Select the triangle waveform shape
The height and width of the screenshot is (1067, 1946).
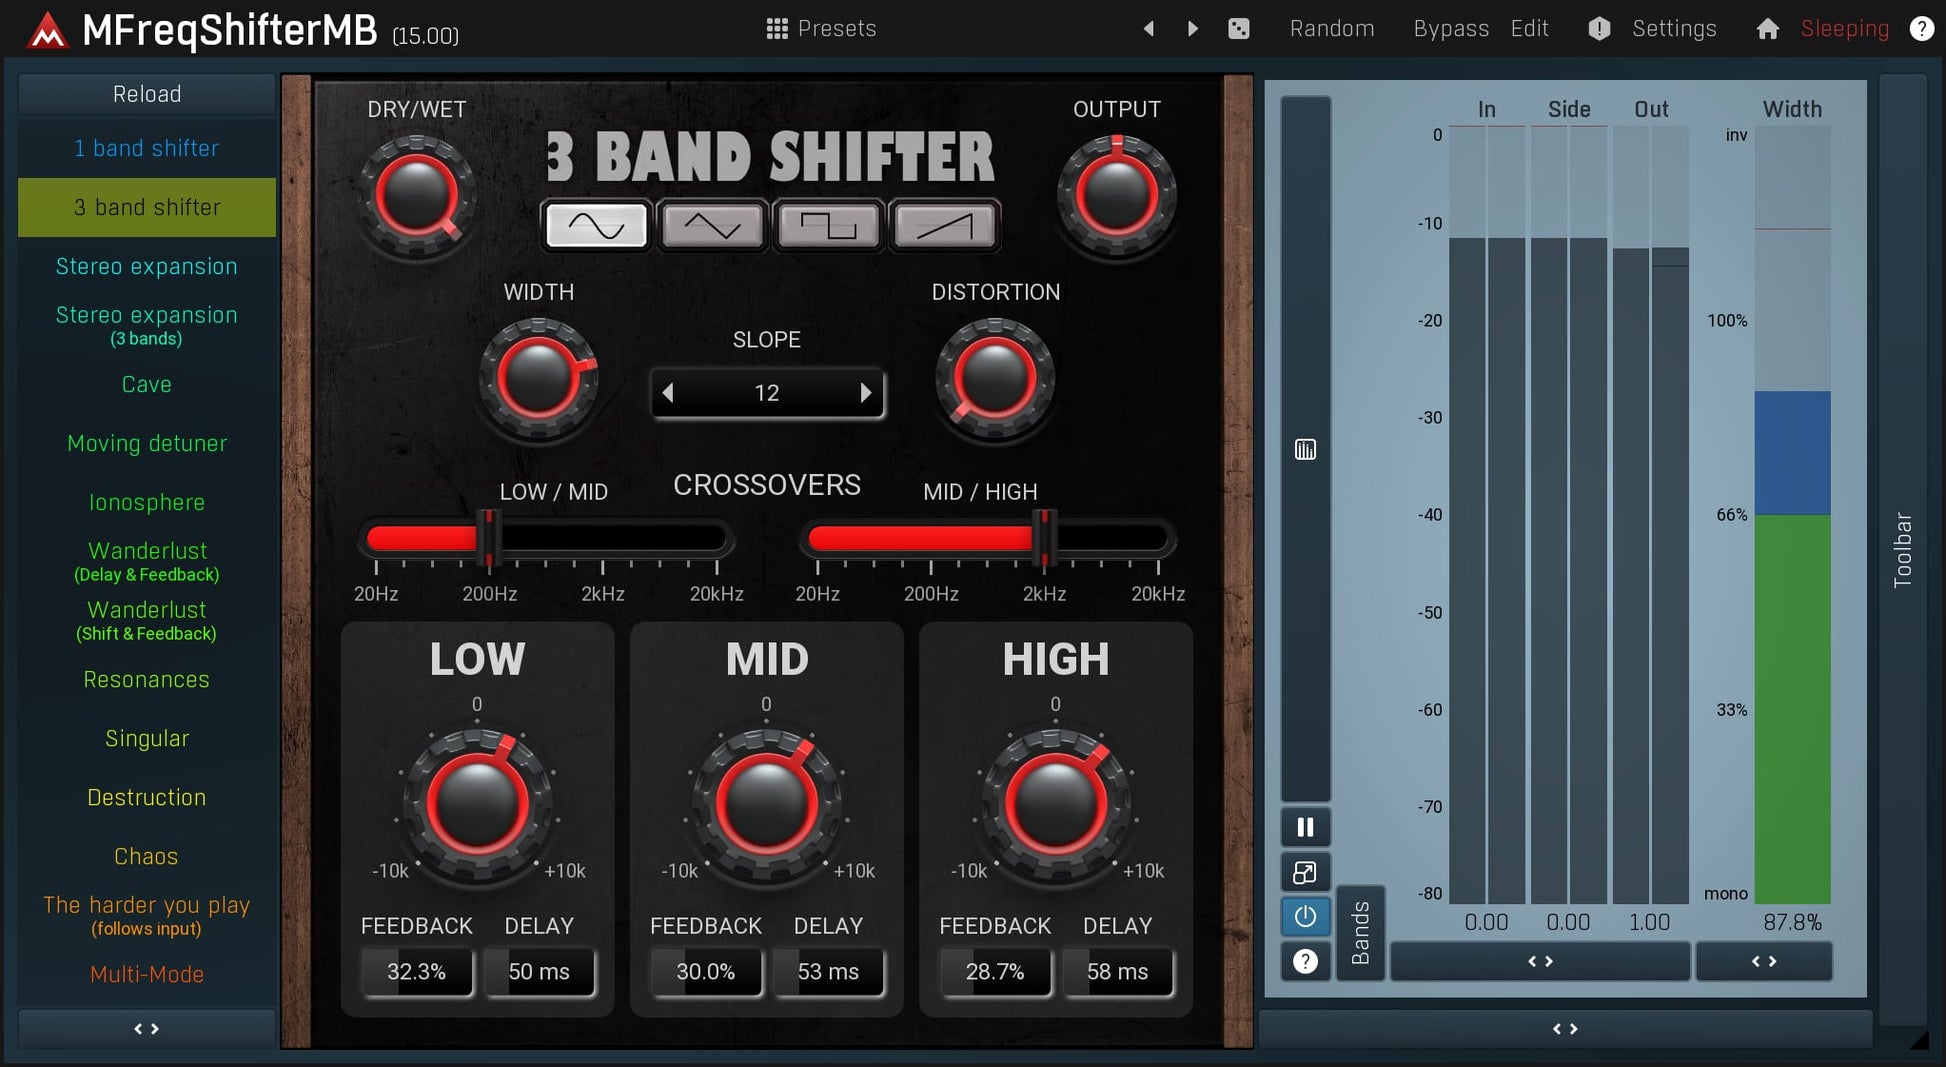[713, 226]
